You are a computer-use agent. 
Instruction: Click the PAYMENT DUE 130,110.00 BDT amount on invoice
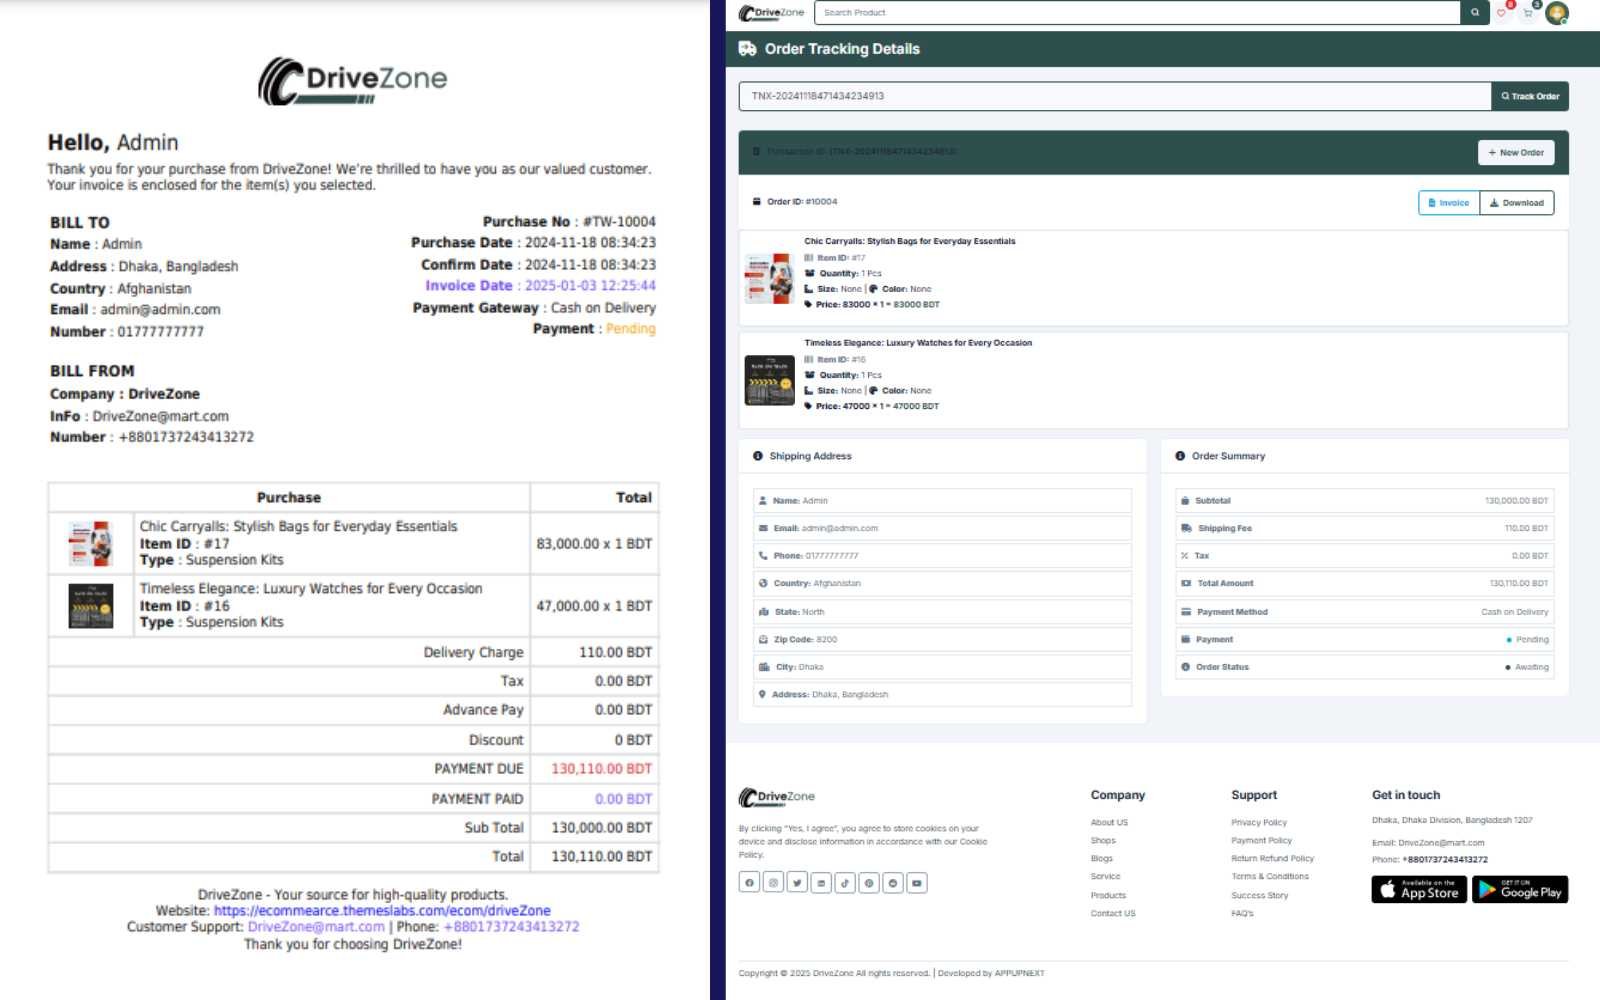[601, 769]
